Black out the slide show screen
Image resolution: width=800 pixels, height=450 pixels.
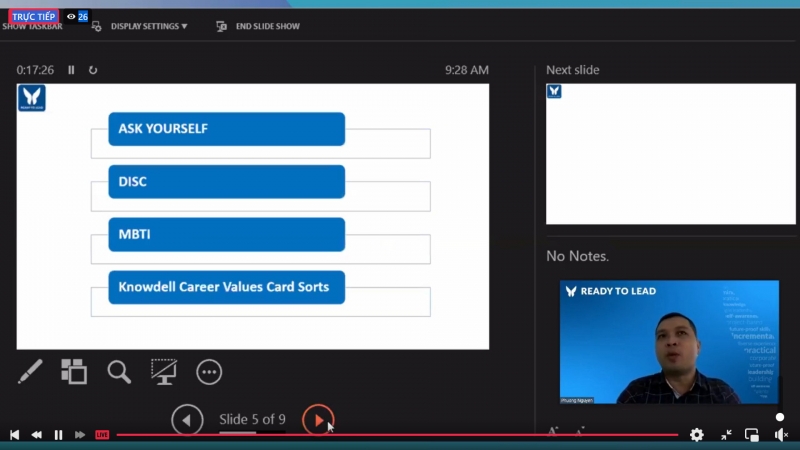tap(164, 372)
